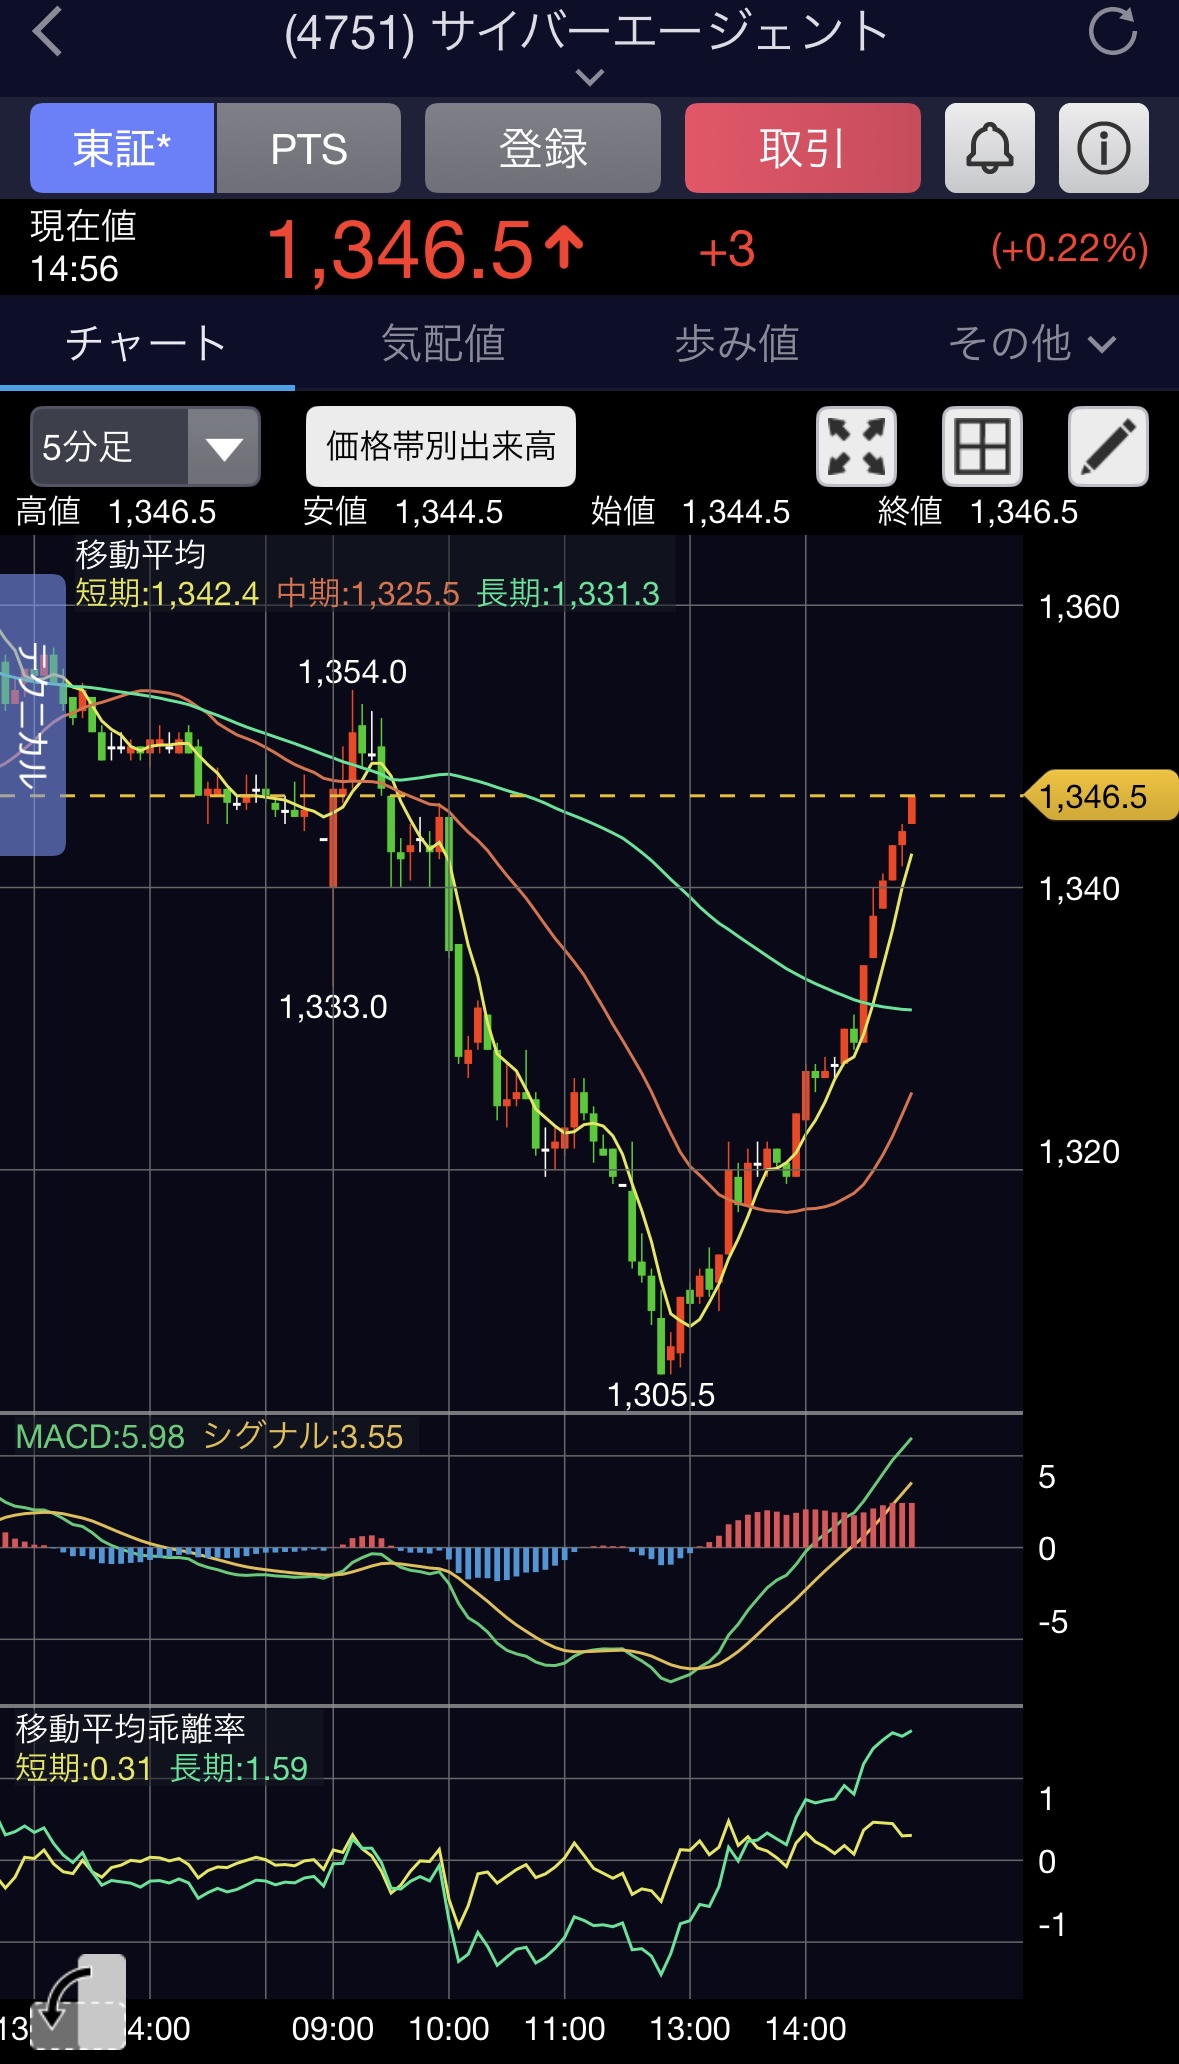Select the 東証 market toggle
Viewport: 1179px width, 2064px height.
coord(122,148)
